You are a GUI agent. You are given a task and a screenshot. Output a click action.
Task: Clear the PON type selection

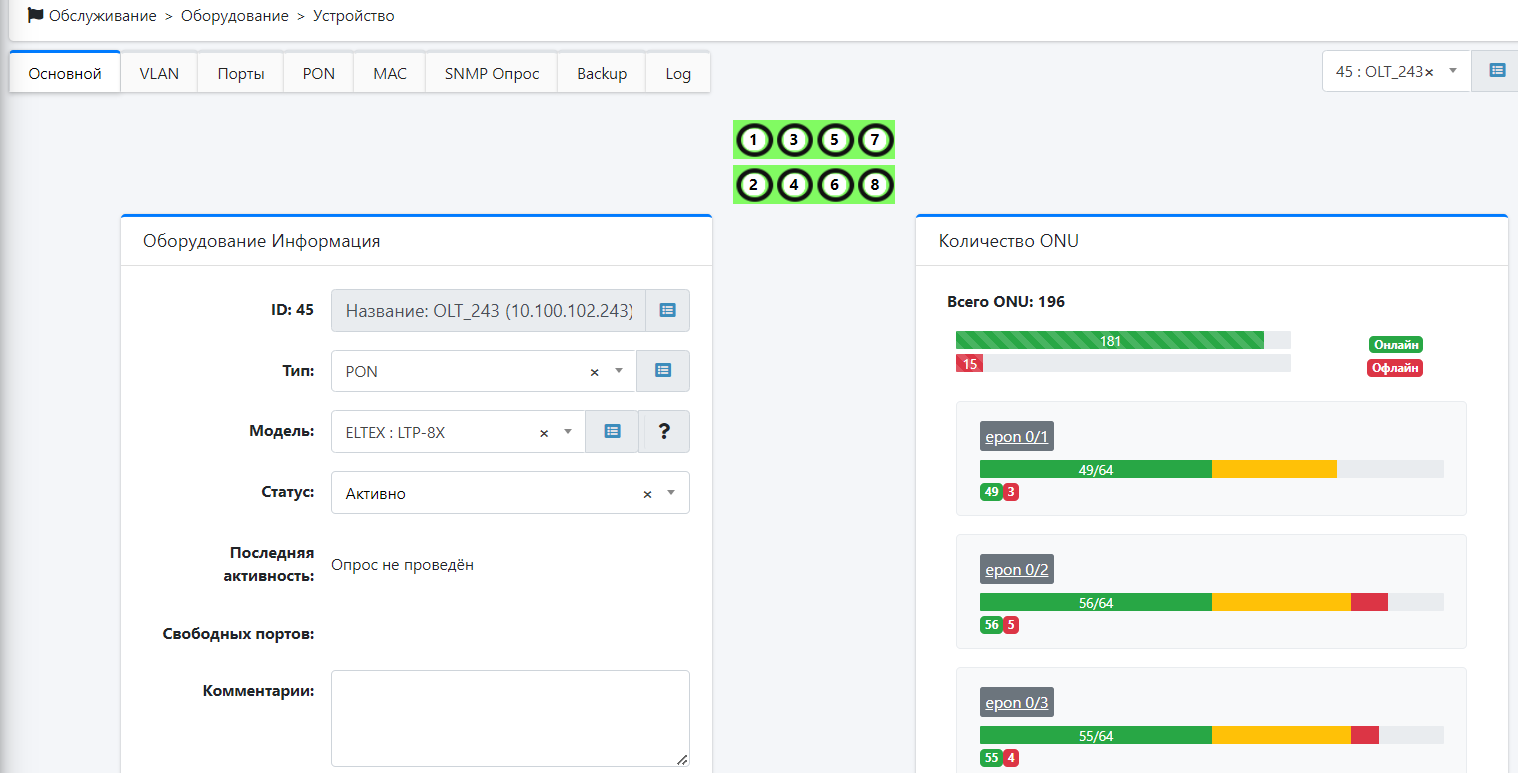pyautogui.click(x=594, y=372)
